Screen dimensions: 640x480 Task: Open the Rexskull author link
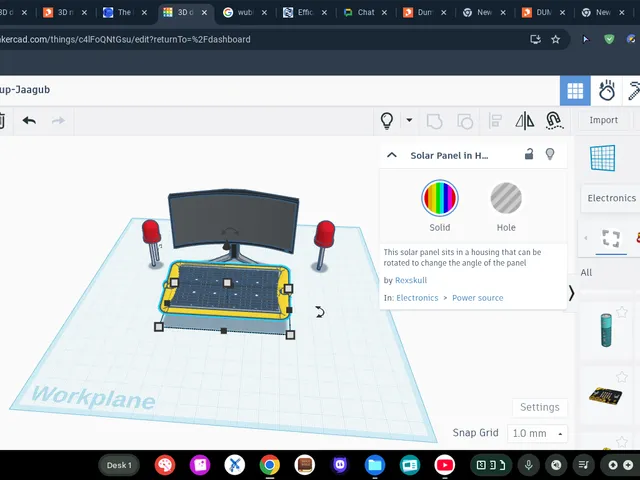click(x=411, y=280)
